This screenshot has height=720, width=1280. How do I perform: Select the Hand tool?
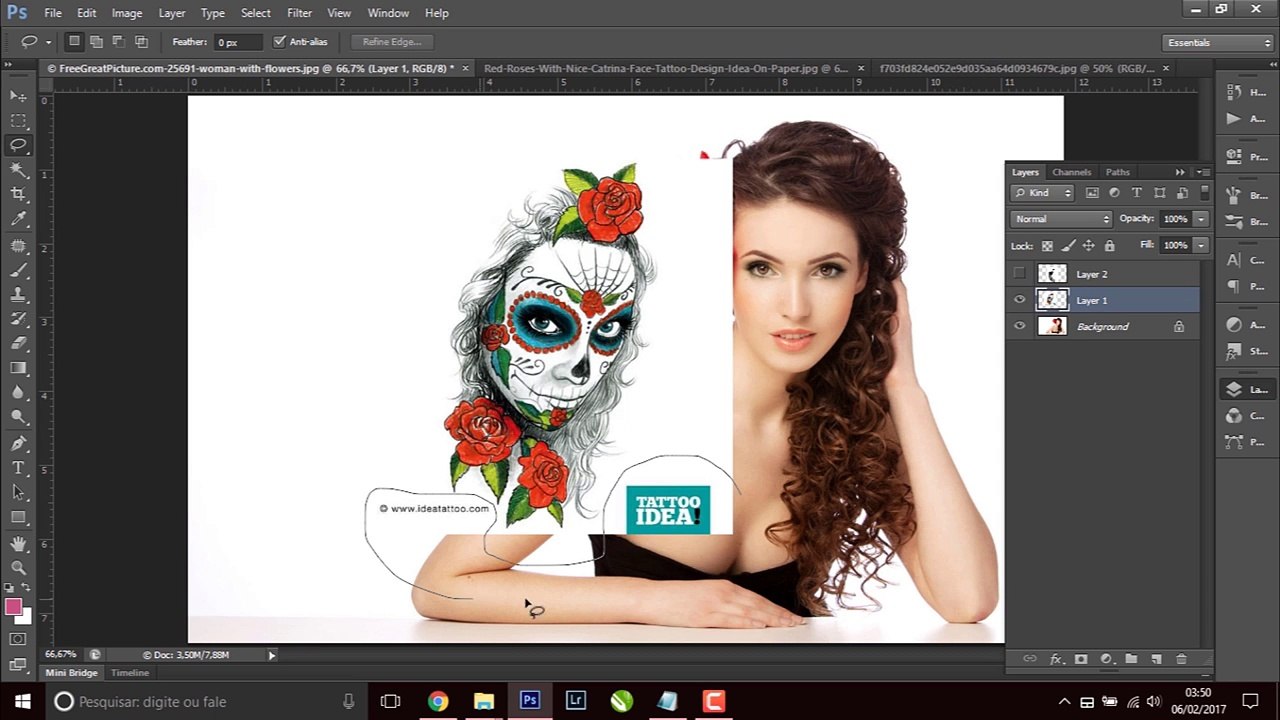coord(18,543)
